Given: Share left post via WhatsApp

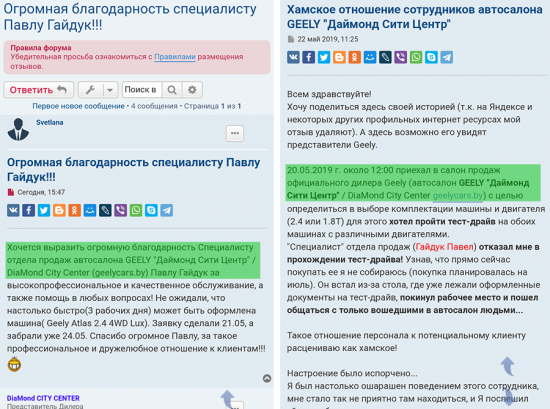Looking at the screenshot, I should click(136, 210).
